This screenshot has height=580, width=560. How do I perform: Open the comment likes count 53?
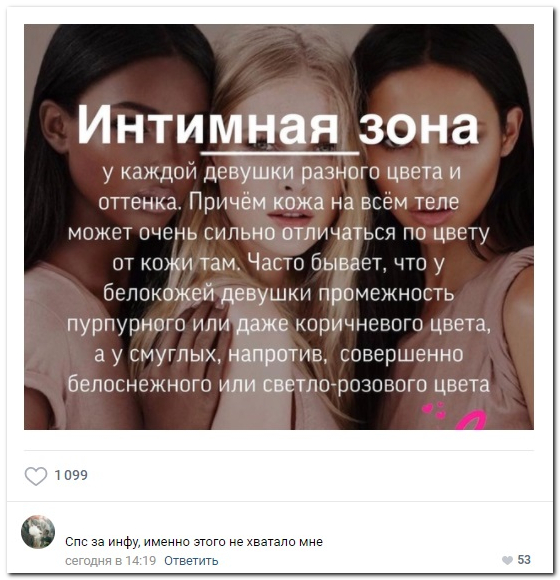coord(524,560)
